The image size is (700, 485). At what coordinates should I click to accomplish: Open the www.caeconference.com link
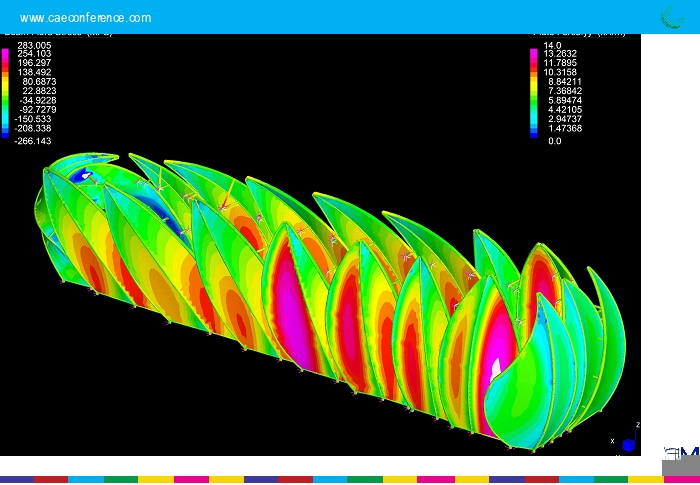tap(86, 18)
